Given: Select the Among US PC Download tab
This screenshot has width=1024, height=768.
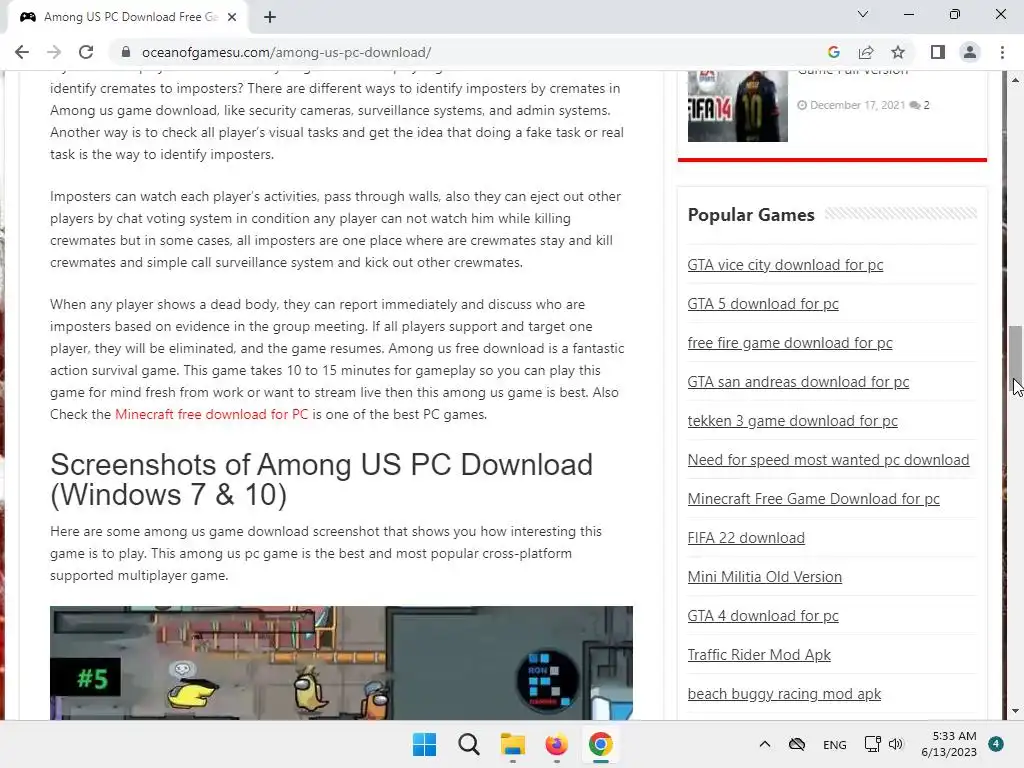Looking at the screenshot, I should pos(127,17).
